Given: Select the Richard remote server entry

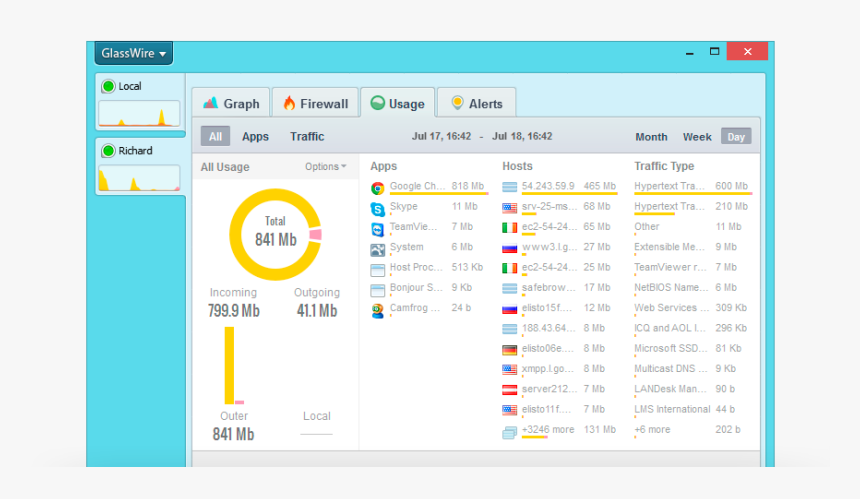Looking at the screenshot, I should tap(140, 166).
